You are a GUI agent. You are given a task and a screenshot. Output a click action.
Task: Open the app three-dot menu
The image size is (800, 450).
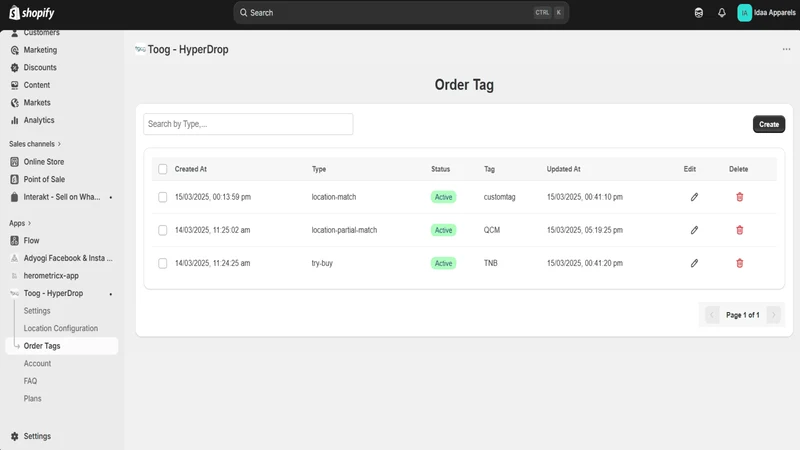click(786, 49)
